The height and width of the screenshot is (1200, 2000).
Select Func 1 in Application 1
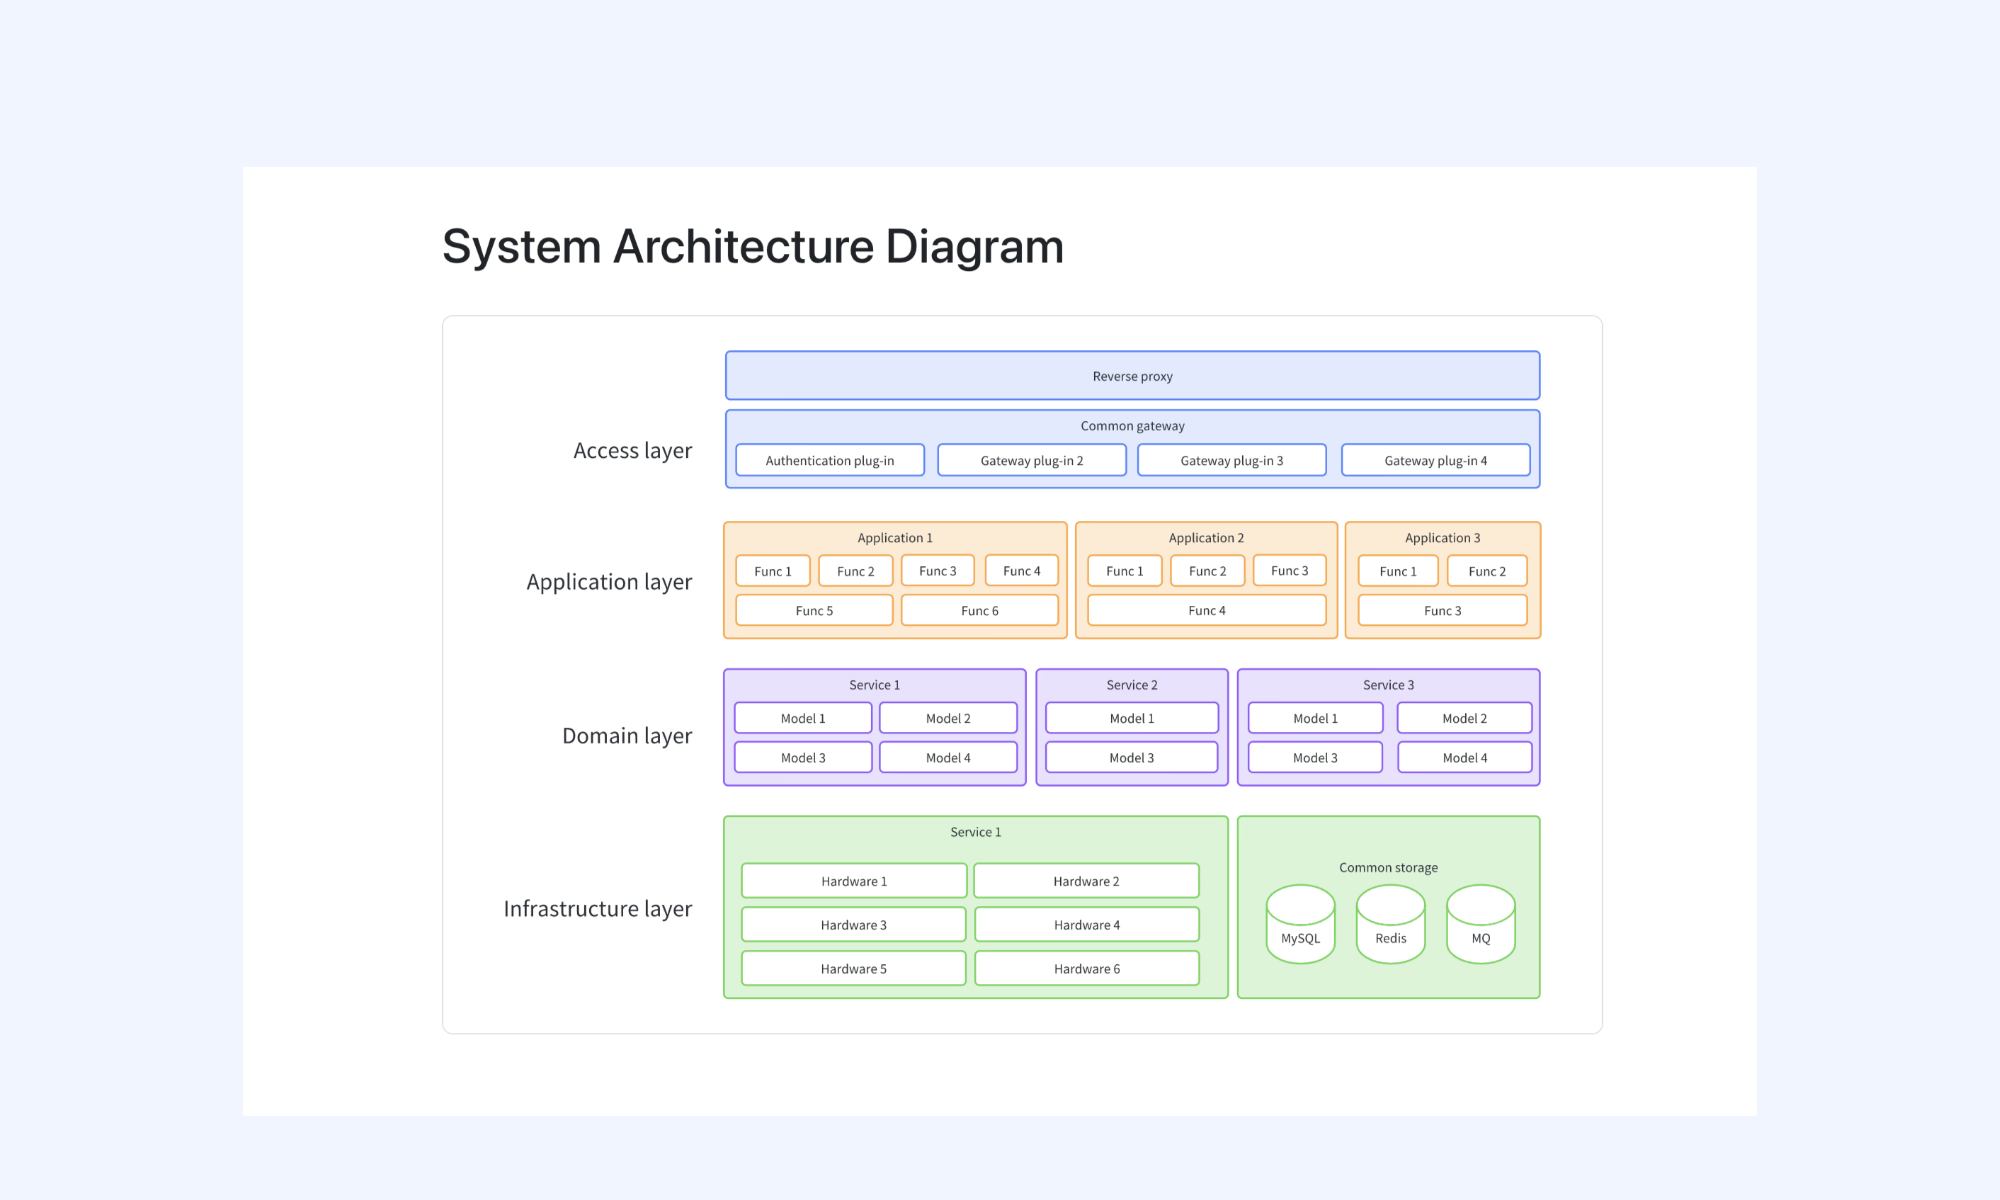[x=773, y=571]
